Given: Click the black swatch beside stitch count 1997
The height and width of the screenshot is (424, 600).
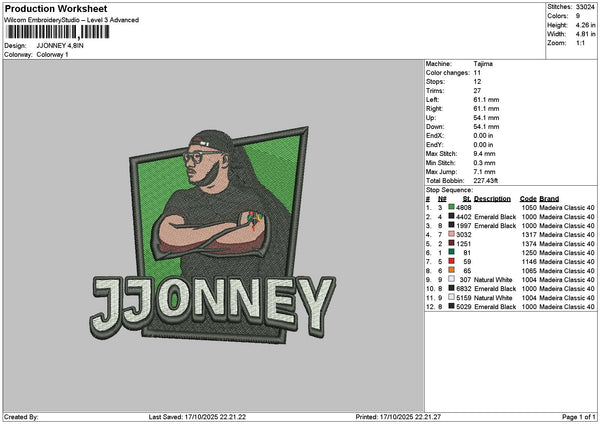Looking at the screenshot, I should (452, 225).
